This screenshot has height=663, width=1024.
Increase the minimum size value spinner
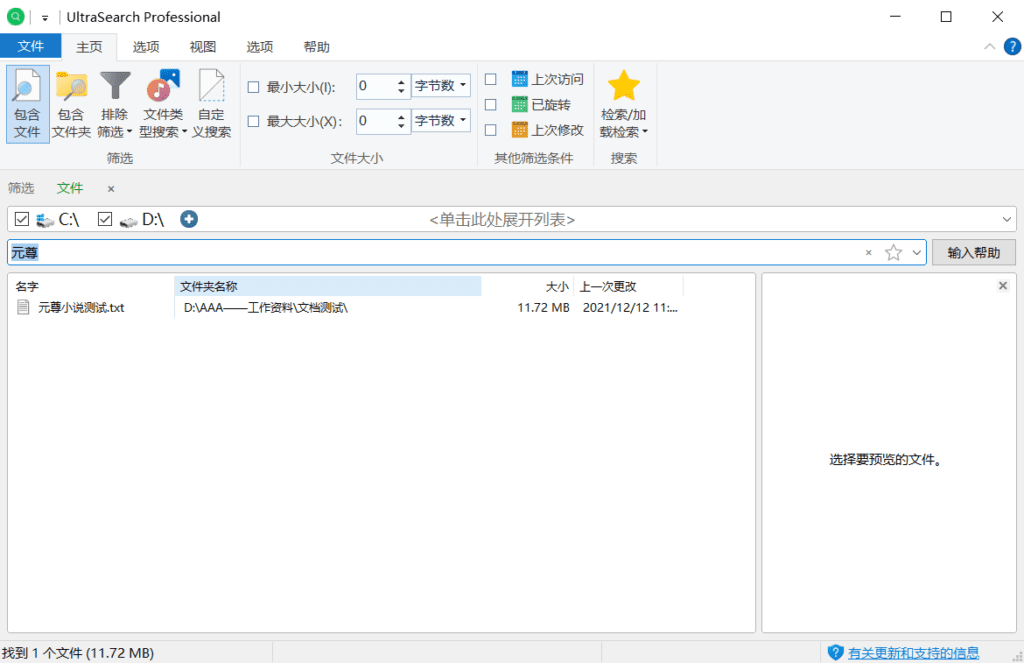click(401, 81)
